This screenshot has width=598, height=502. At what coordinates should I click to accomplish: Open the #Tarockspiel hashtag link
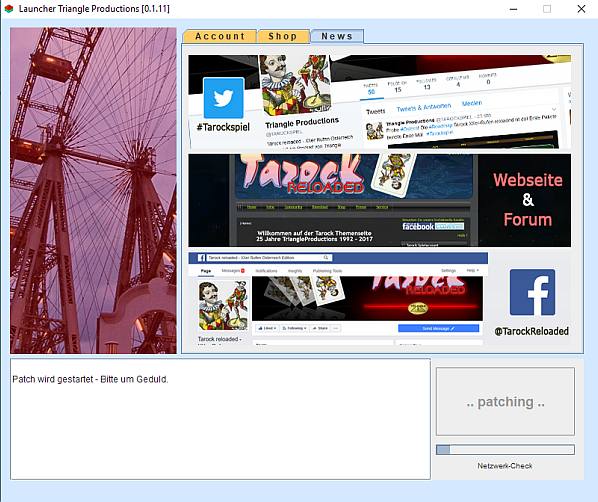223,127
